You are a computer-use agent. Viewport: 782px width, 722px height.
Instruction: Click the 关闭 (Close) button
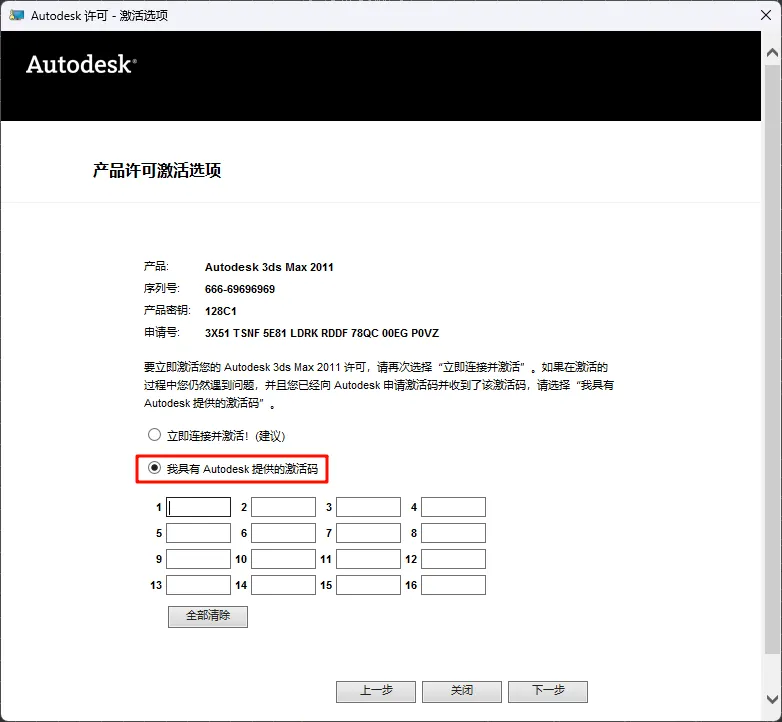pos(462,692)
